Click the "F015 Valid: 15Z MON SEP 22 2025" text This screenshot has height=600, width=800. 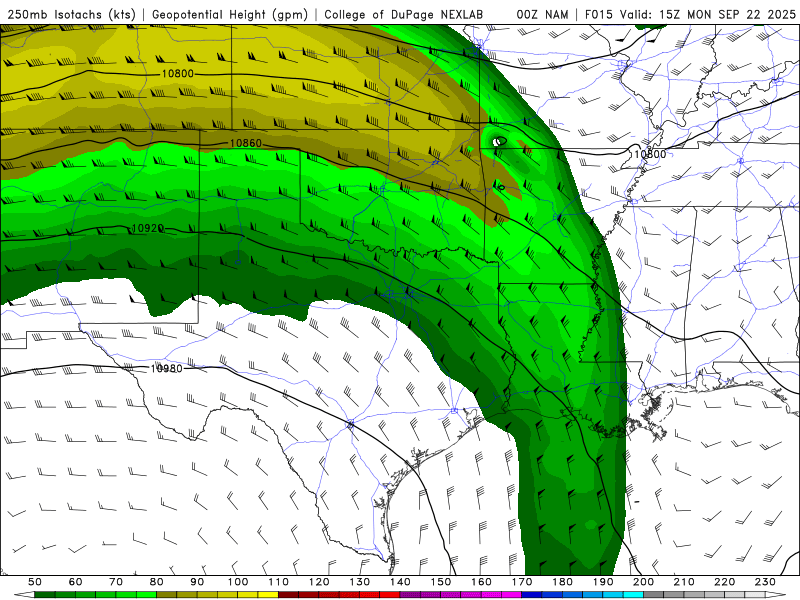tap(690, 15)
